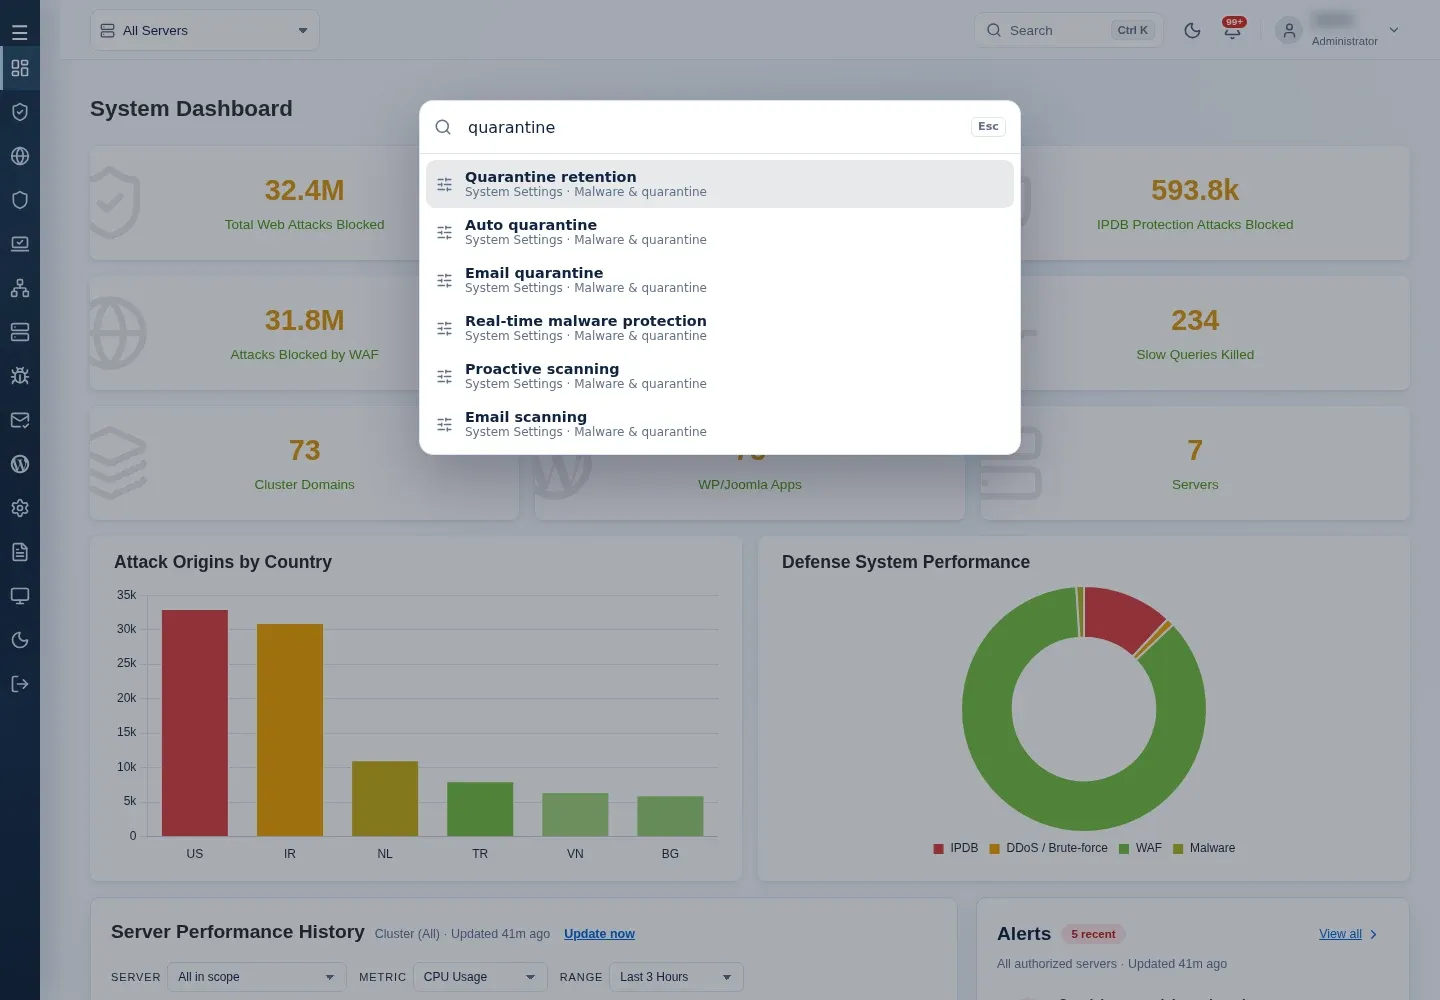Open the All Servers dropdown
This screenshot has height=1000, width=1440.
click(x=205, y=30)
